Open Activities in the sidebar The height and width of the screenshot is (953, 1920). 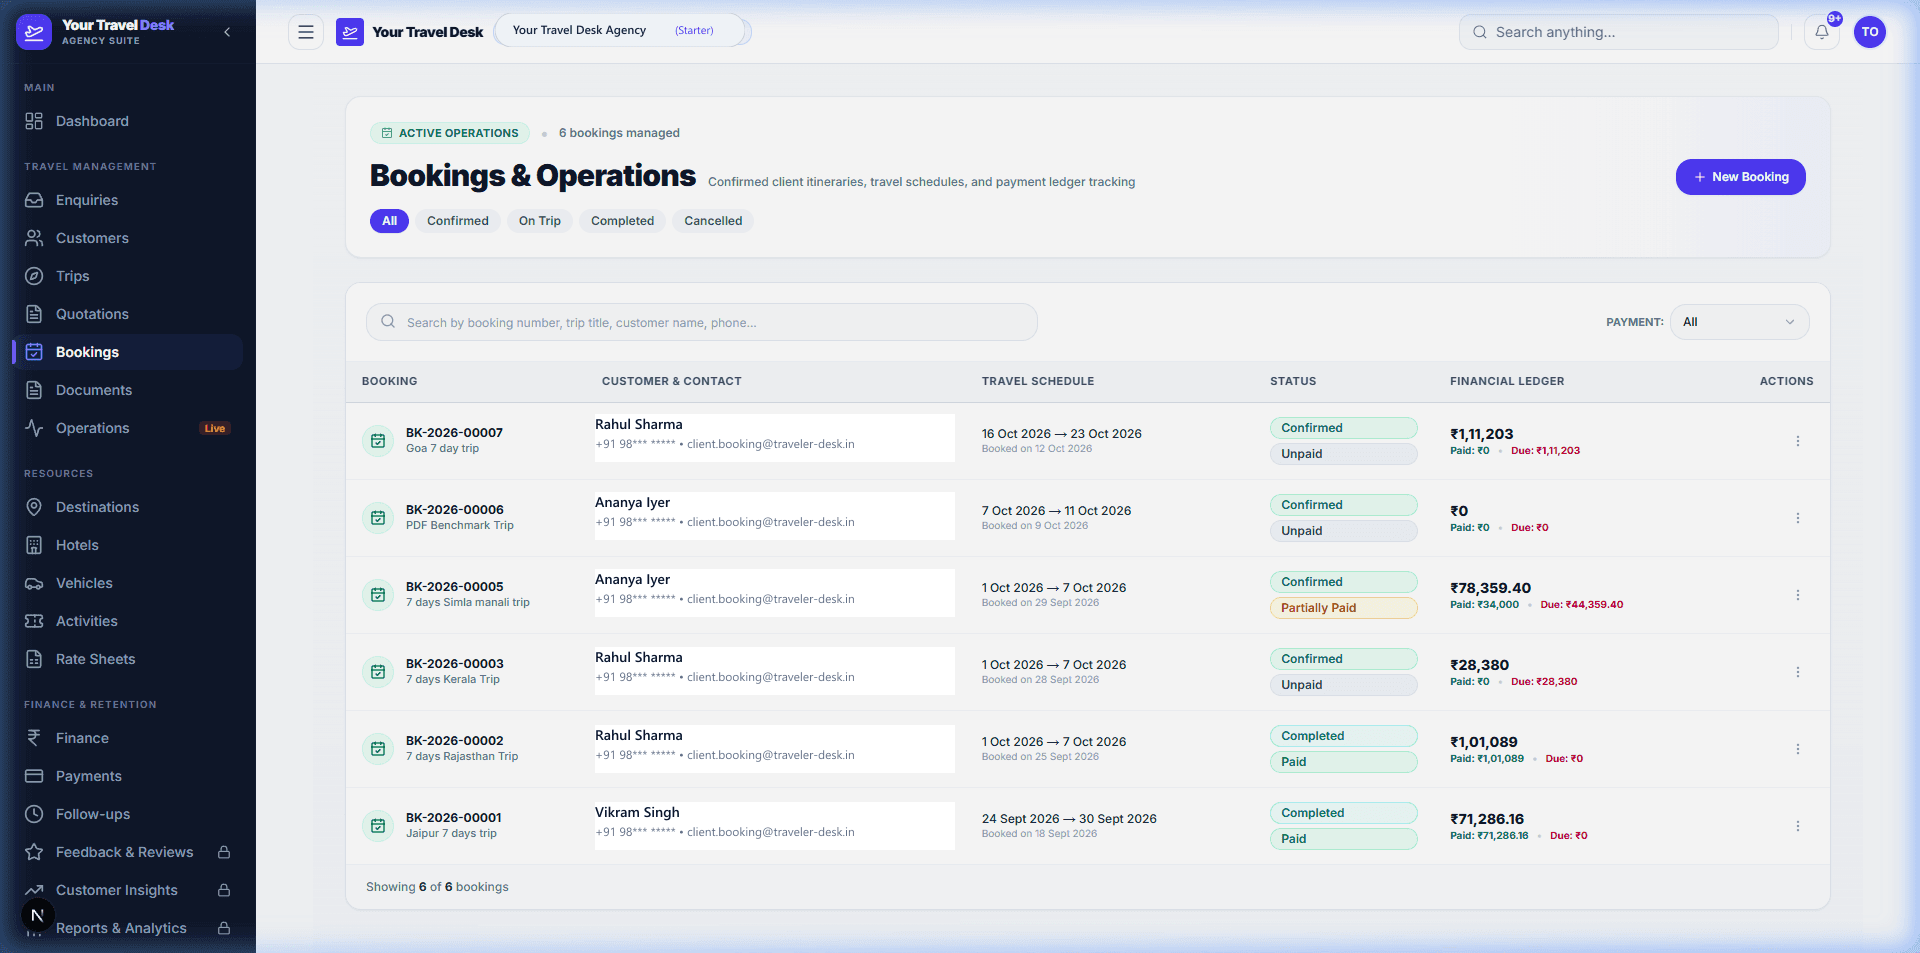[128, 621]
